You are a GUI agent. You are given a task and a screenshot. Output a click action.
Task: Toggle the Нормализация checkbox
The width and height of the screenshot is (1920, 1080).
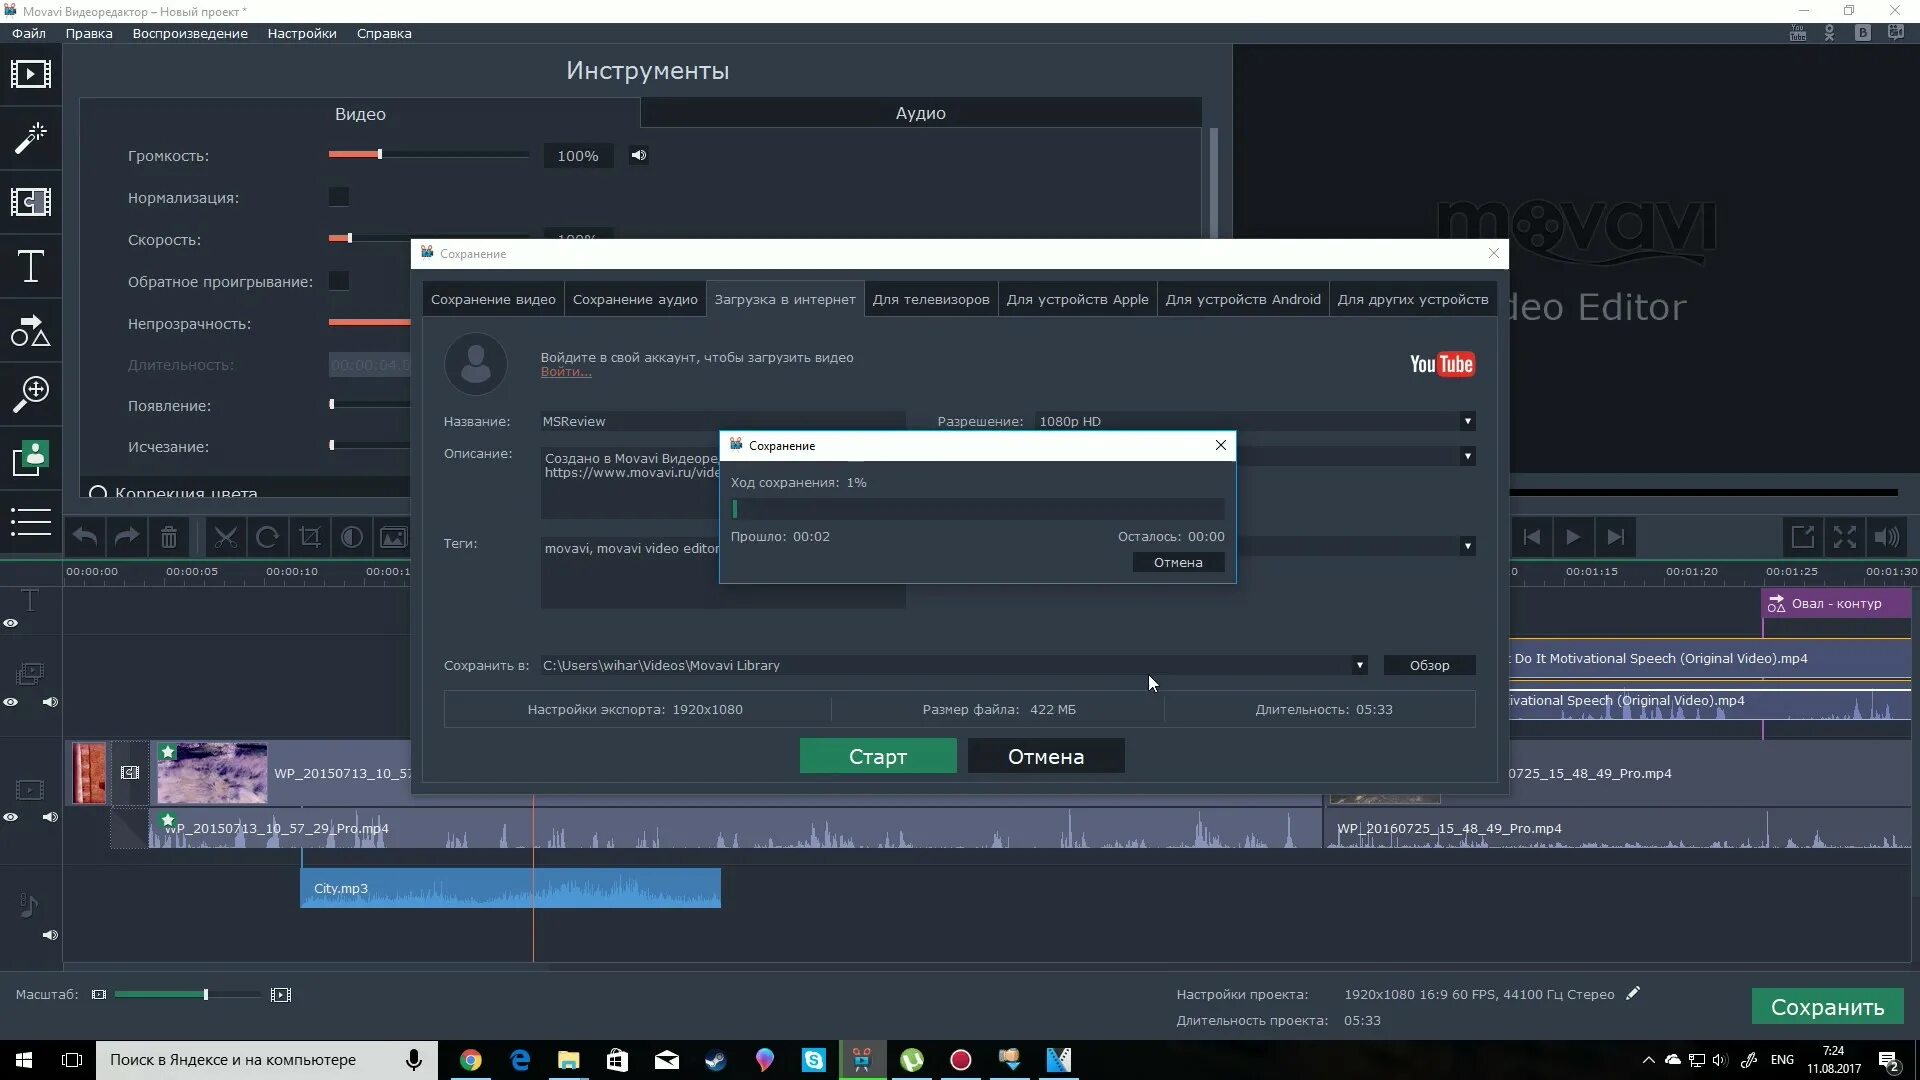pyautogui.click(x=339, y=197)
